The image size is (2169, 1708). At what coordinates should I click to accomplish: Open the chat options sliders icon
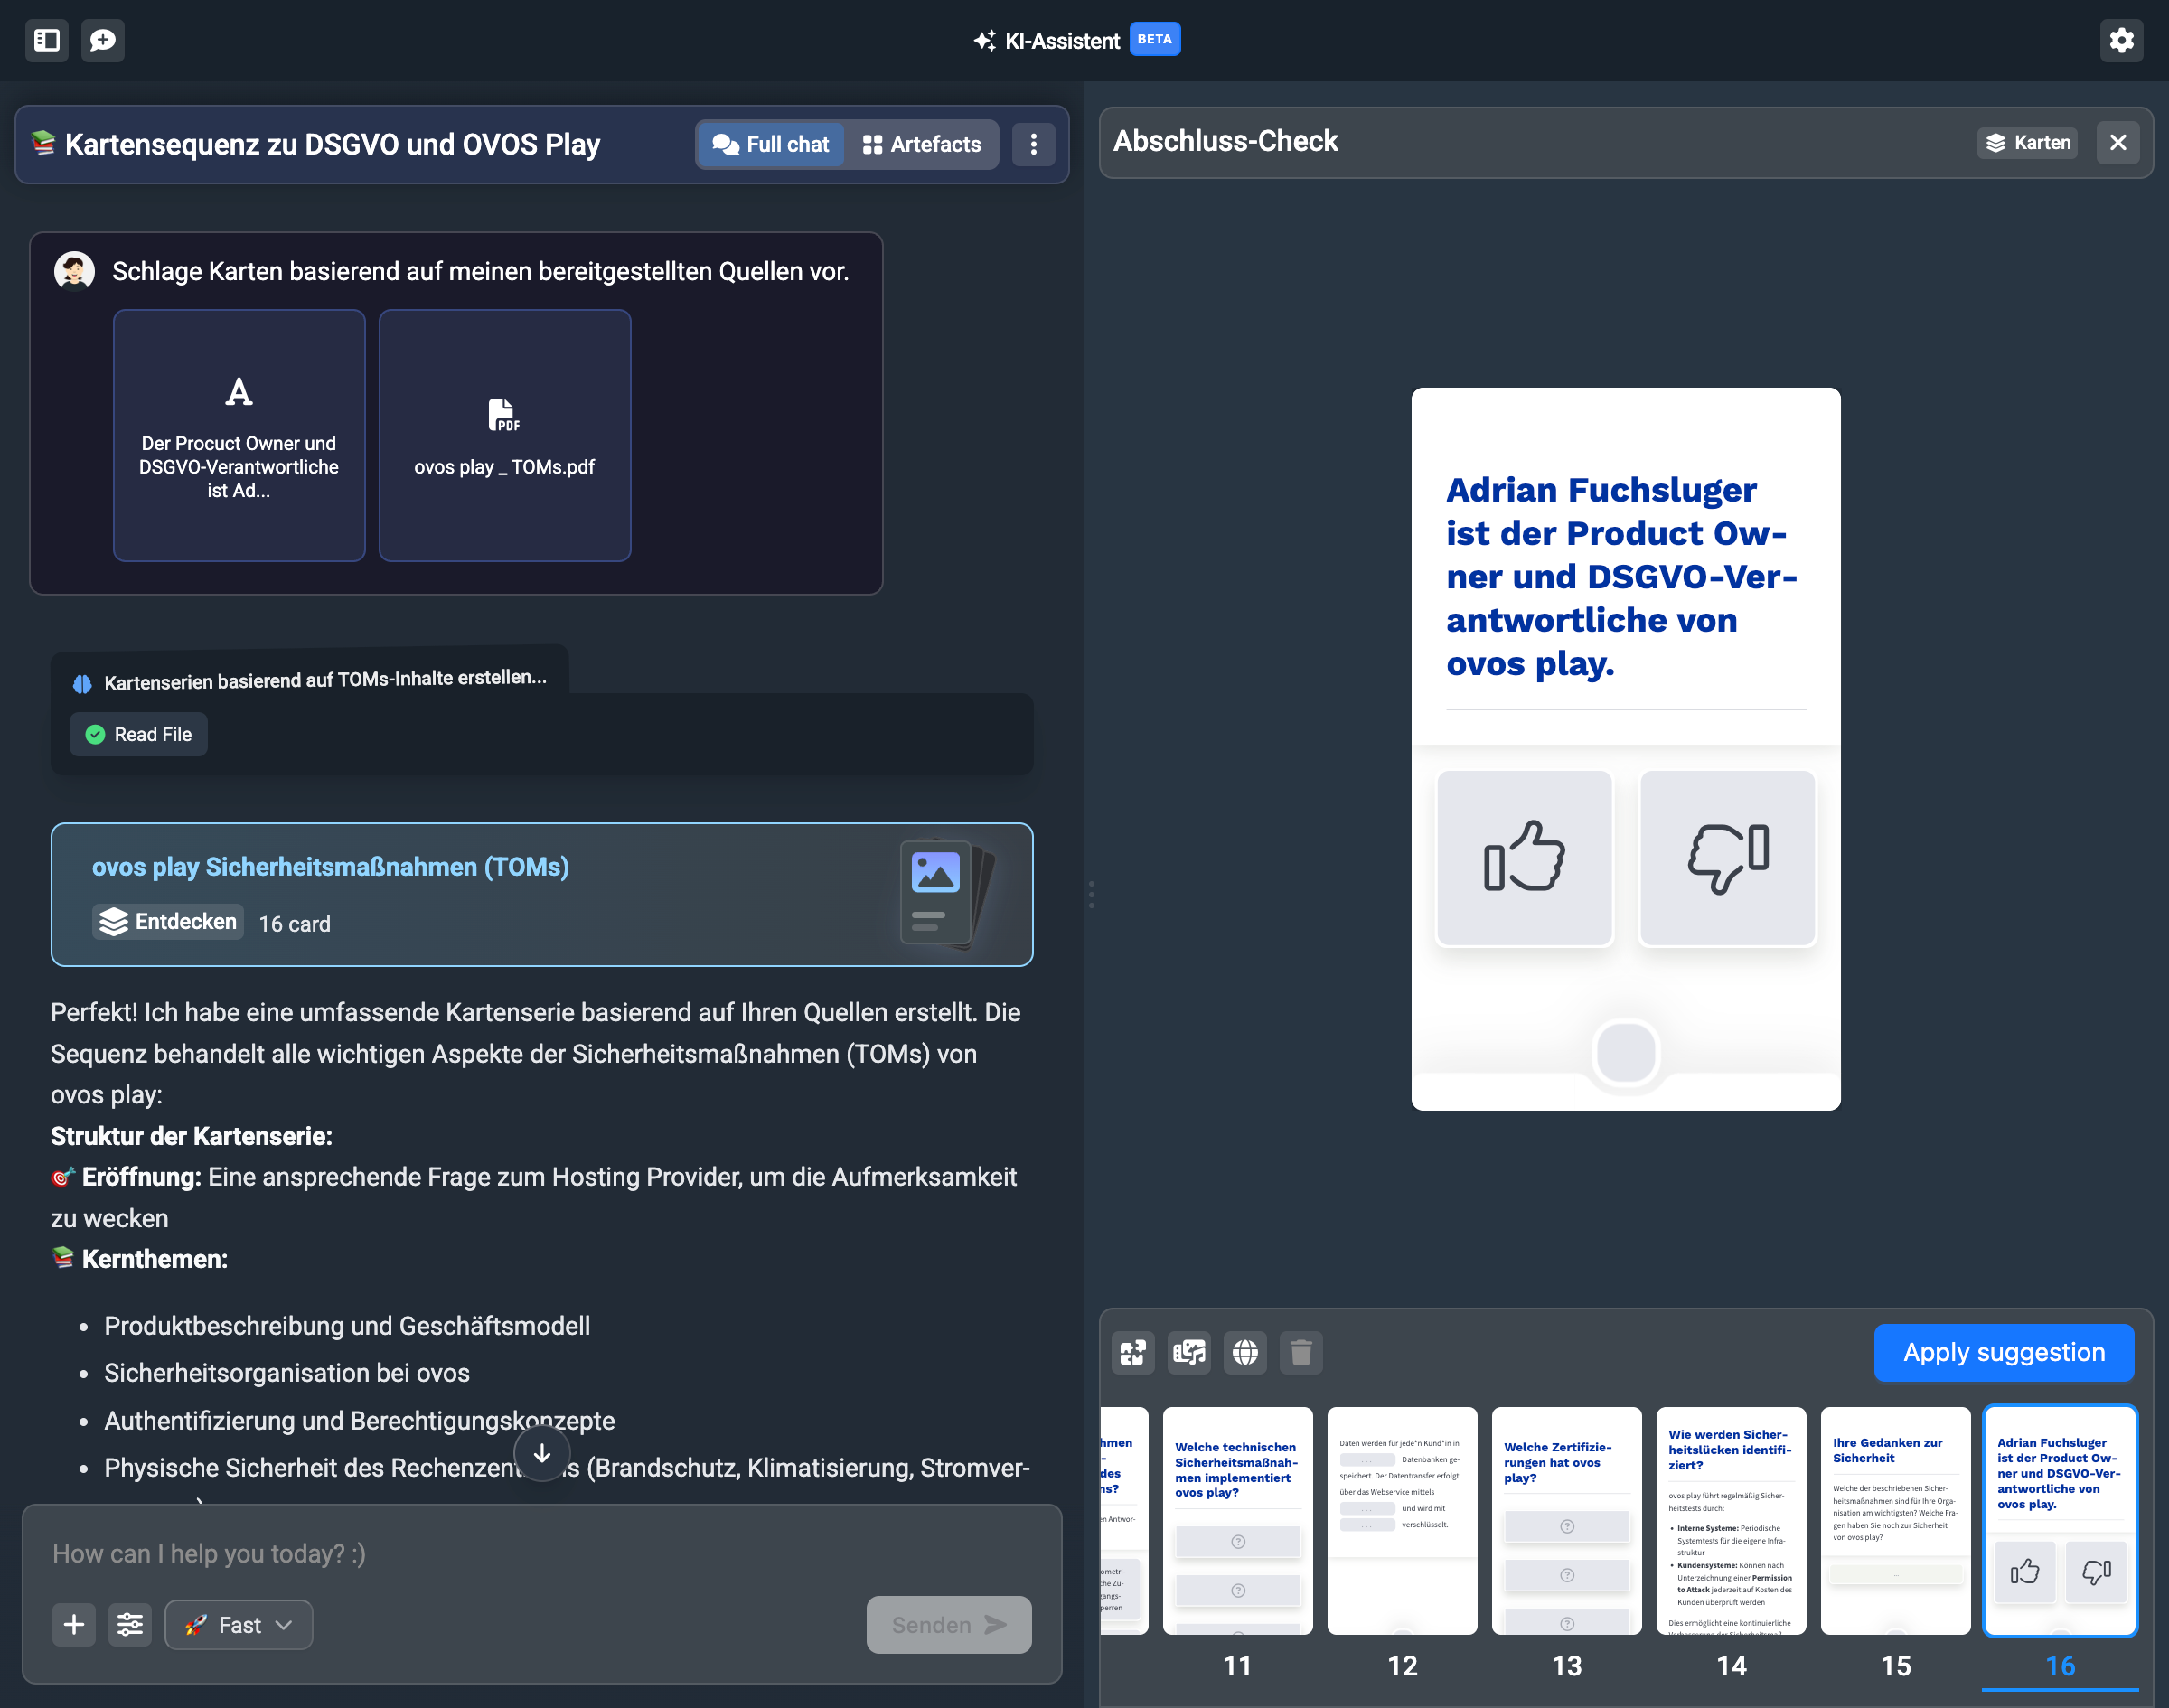(130, 1624)
